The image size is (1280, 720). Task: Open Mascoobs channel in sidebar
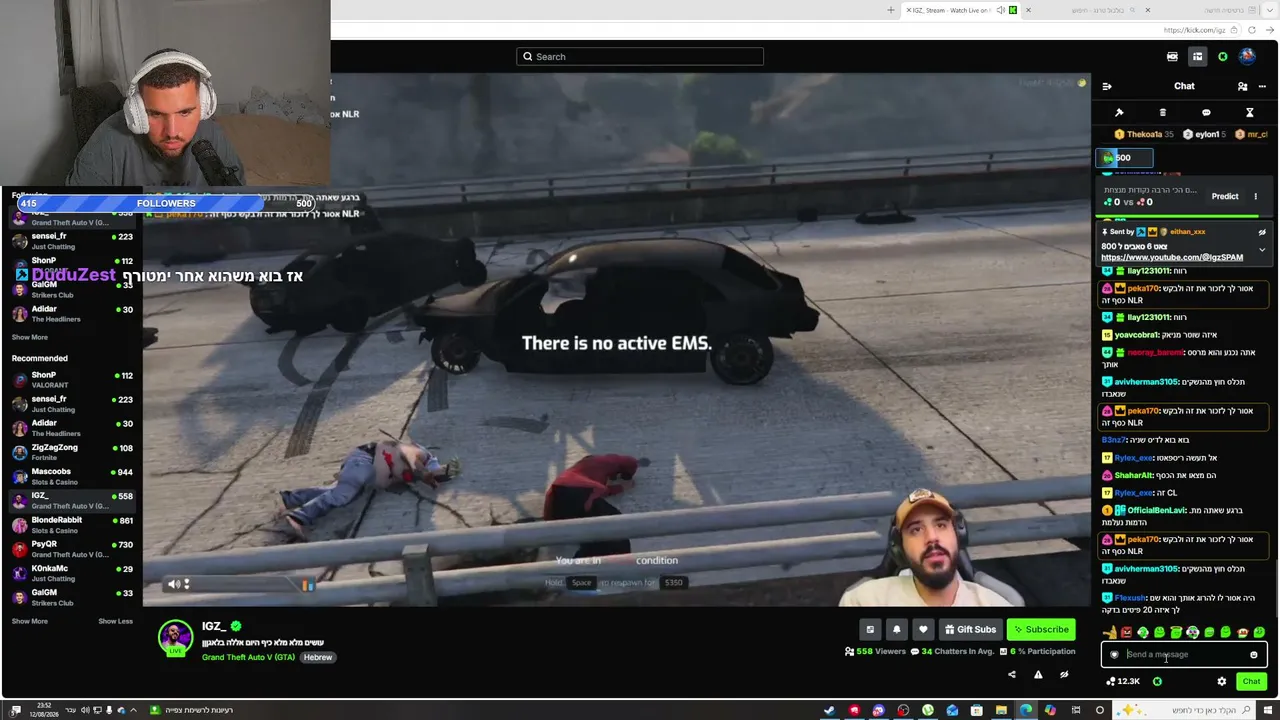pyautogui.click(x=72, y=476)
